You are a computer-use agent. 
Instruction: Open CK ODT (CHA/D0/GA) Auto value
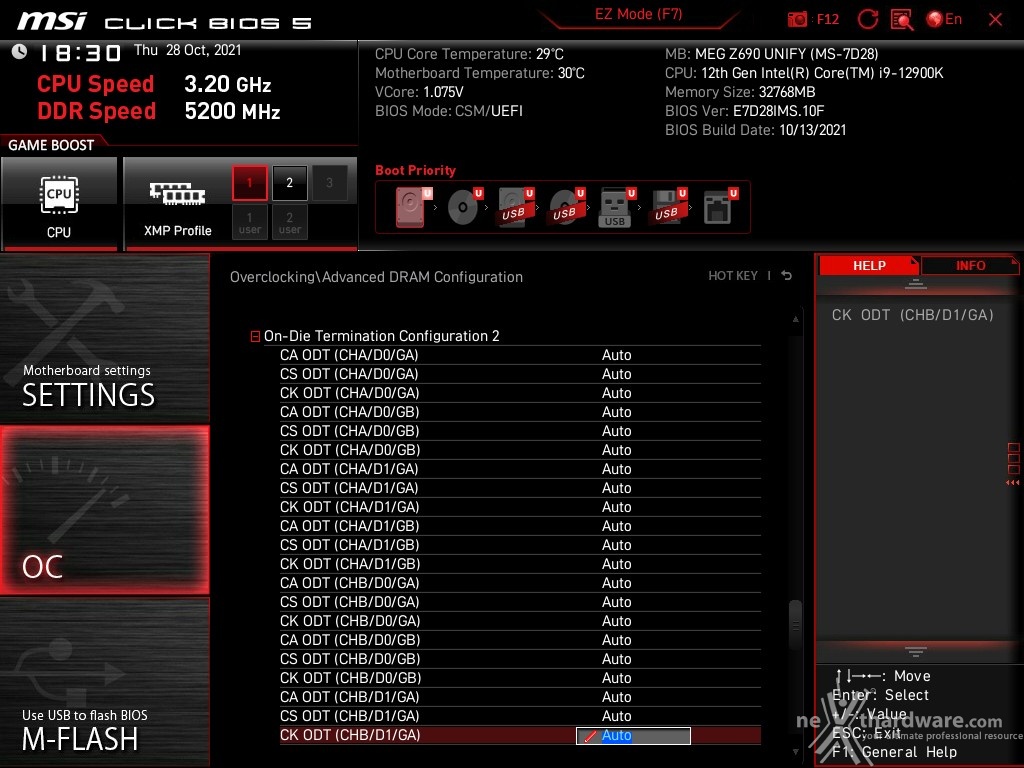tap(616, 393)
